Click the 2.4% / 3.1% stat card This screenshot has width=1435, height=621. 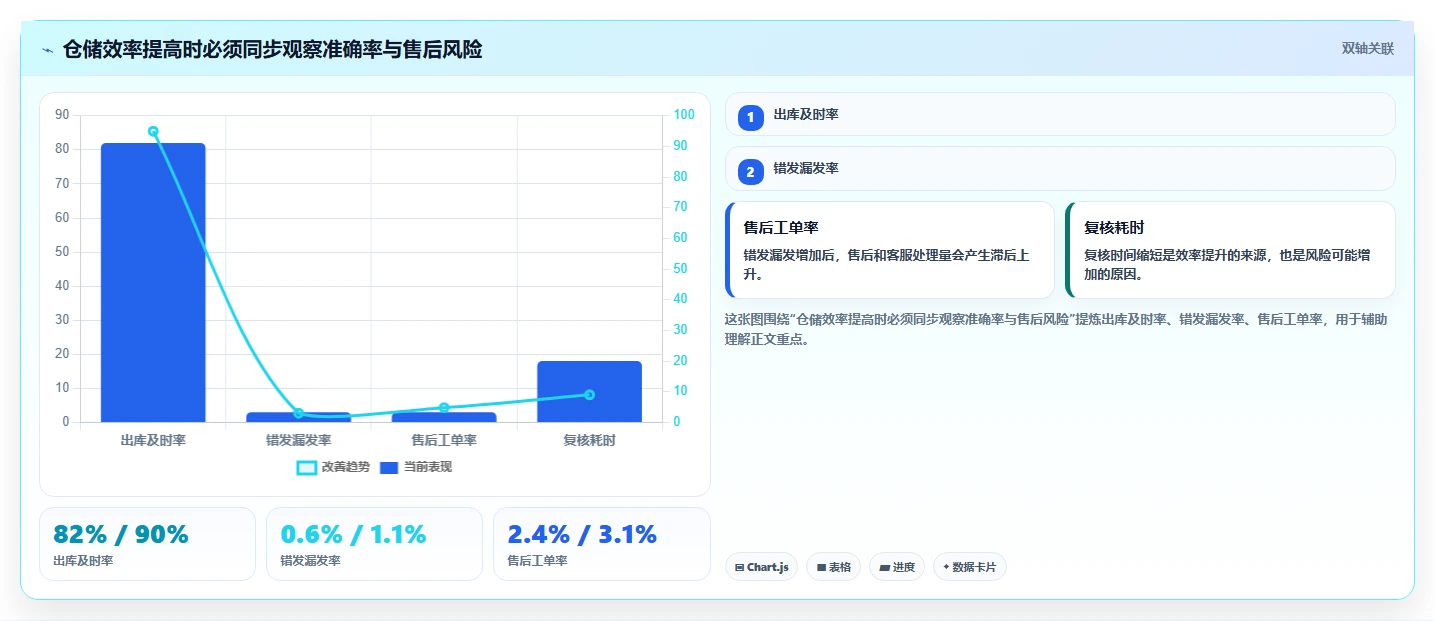pos(601,544)
